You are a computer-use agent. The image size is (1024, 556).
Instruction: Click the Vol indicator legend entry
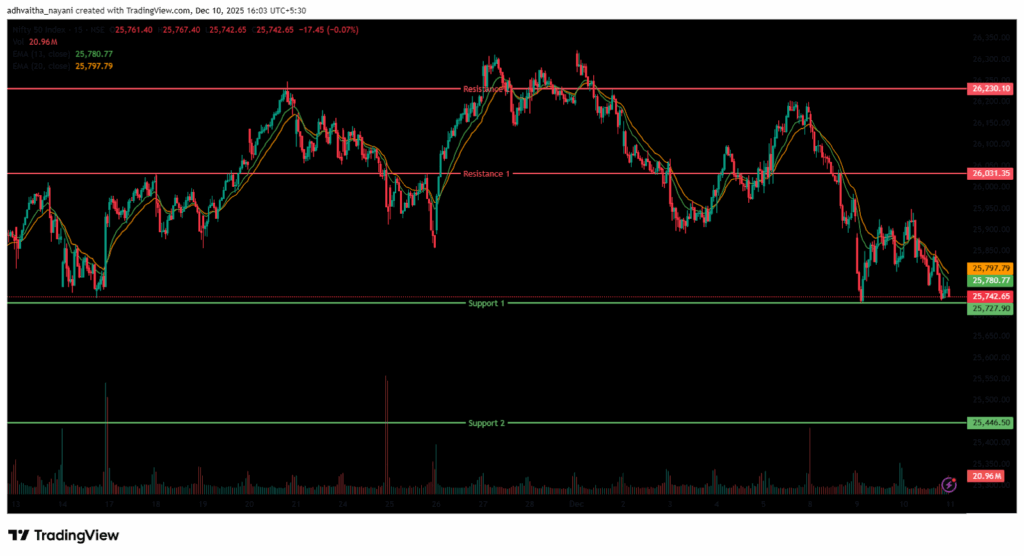point(15,42)
